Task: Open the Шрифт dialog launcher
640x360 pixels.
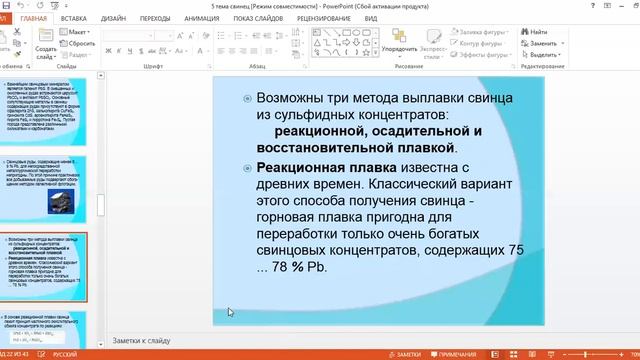Action: pyautogui.click(x=209, y=66)
